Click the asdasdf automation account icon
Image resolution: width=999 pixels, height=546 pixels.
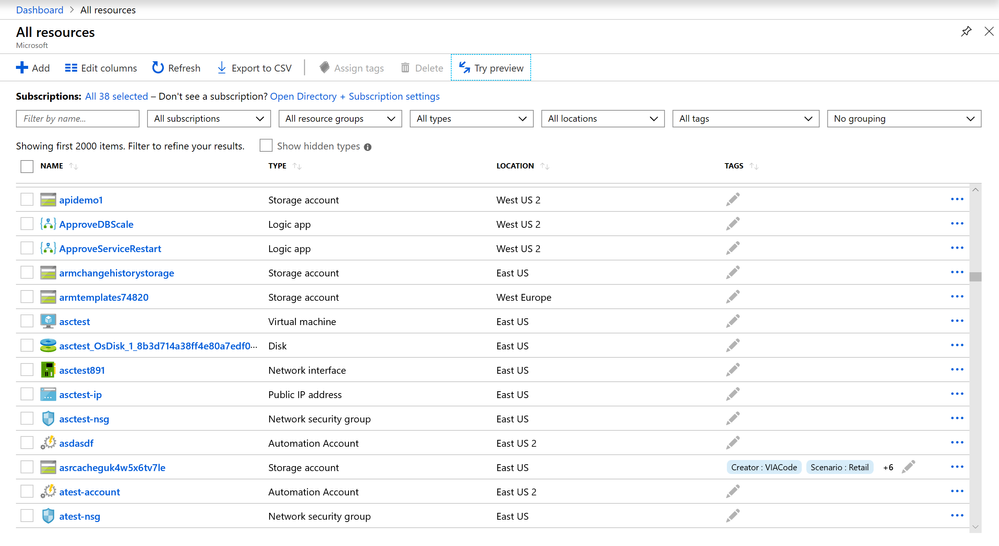coord(48,443)
